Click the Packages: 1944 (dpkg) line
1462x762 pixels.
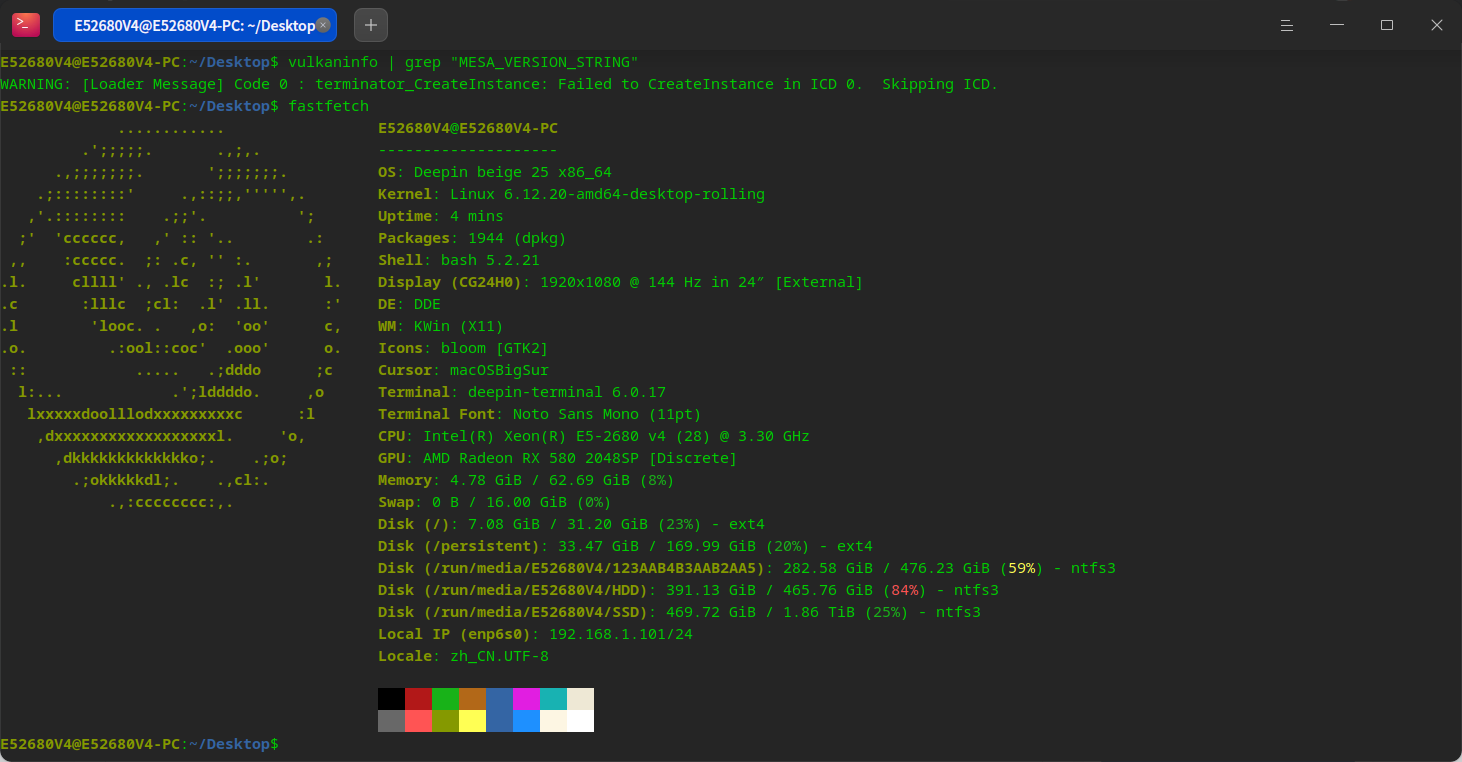tap(472, 238)
